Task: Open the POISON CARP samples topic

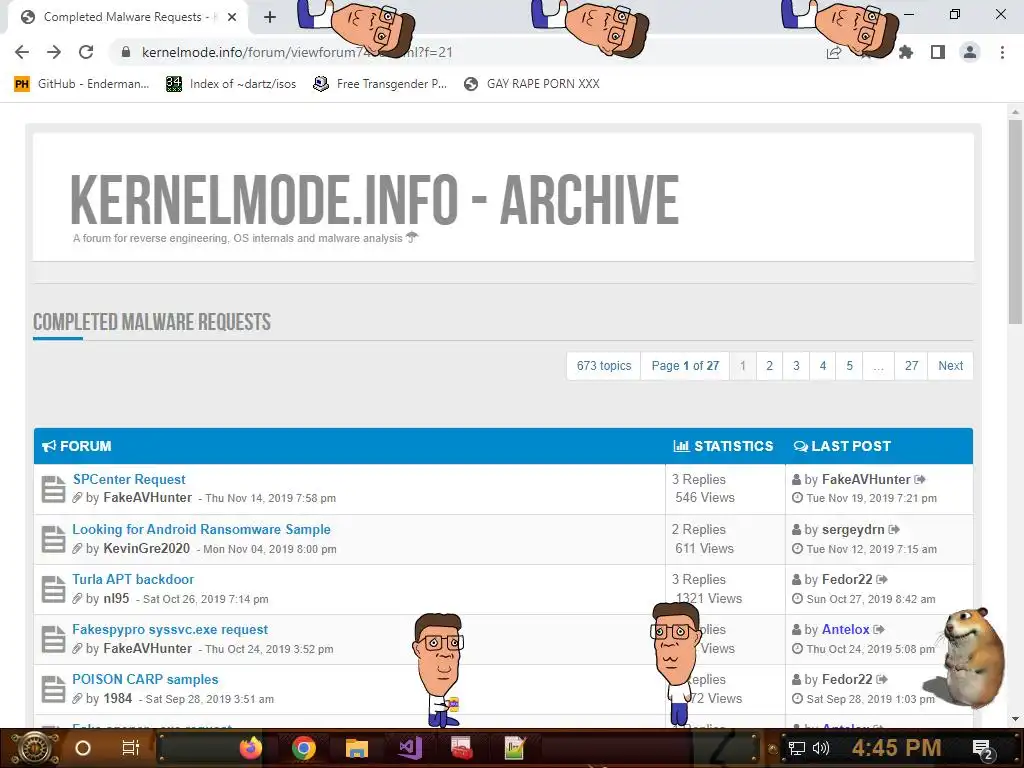Action: pyautogui.click(x=145, y=679)
